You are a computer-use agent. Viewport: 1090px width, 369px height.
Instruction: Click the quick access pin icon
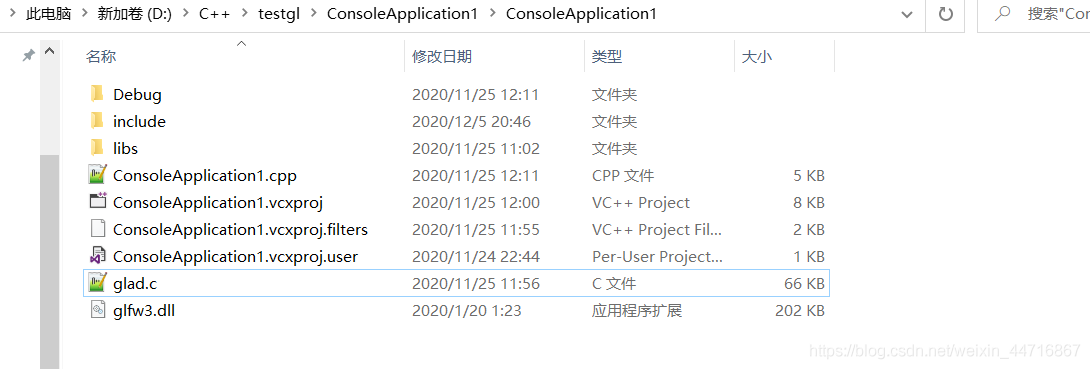coord(29,55)
